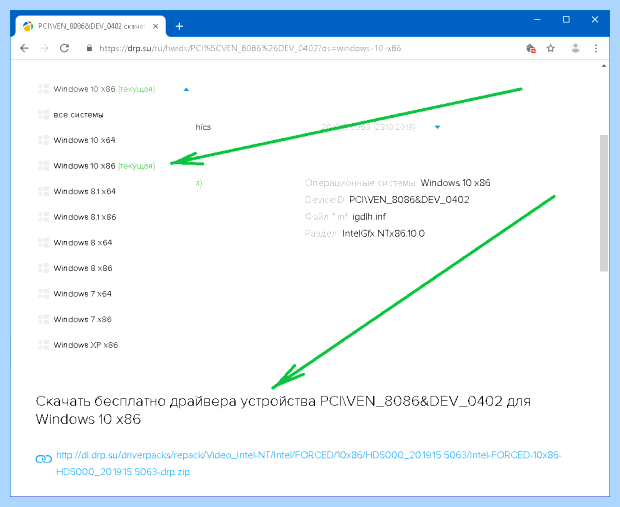
Task: Click the browser forward arrow
Action: click(44, 48)
